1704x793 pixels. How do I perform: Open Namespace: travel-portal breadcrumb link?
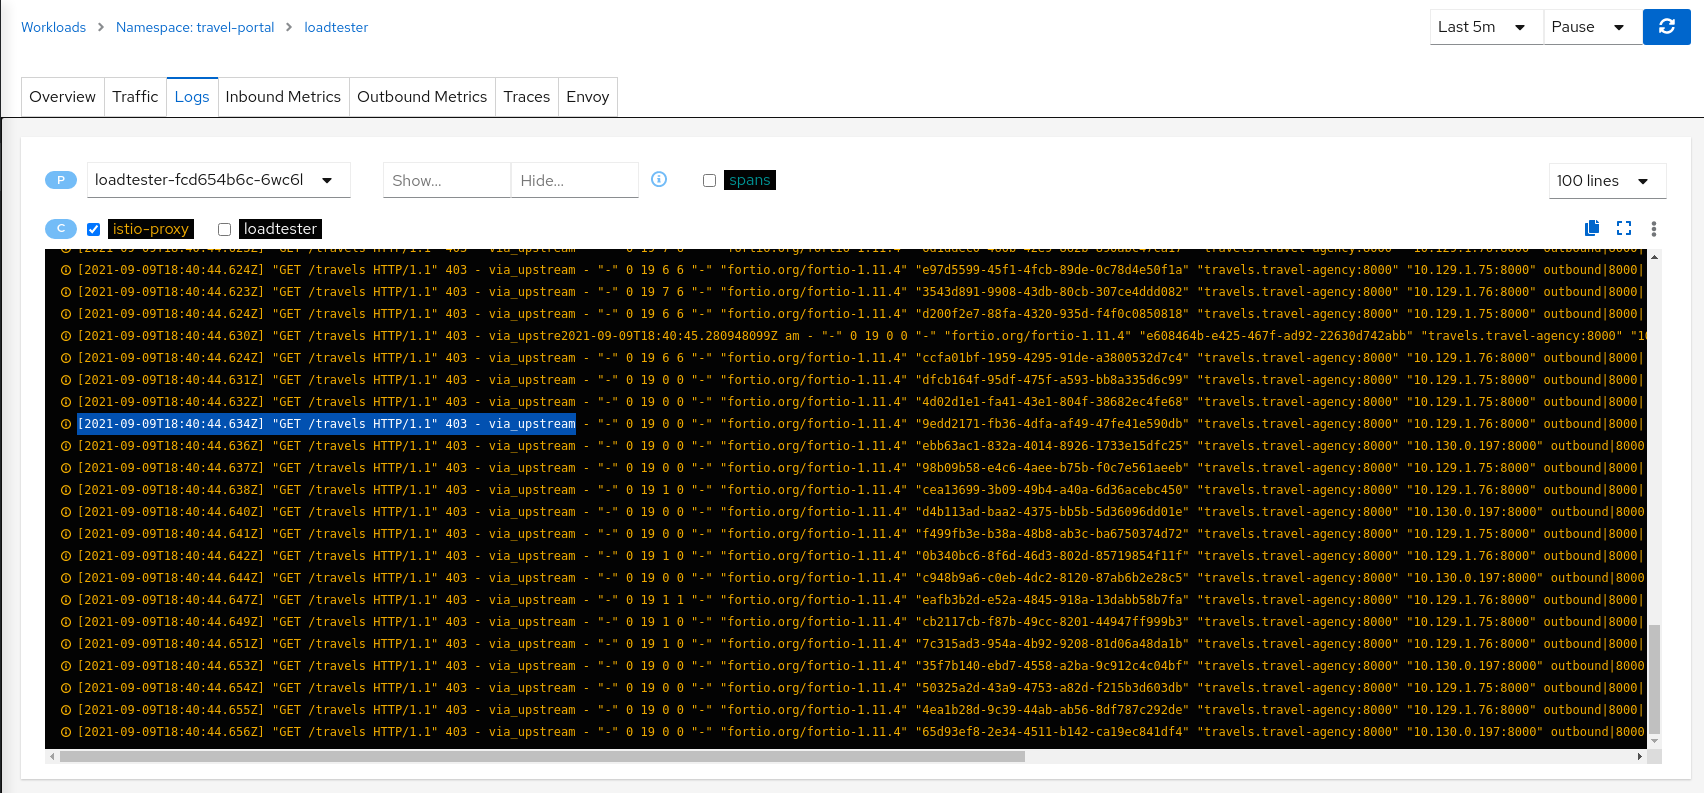195,27
